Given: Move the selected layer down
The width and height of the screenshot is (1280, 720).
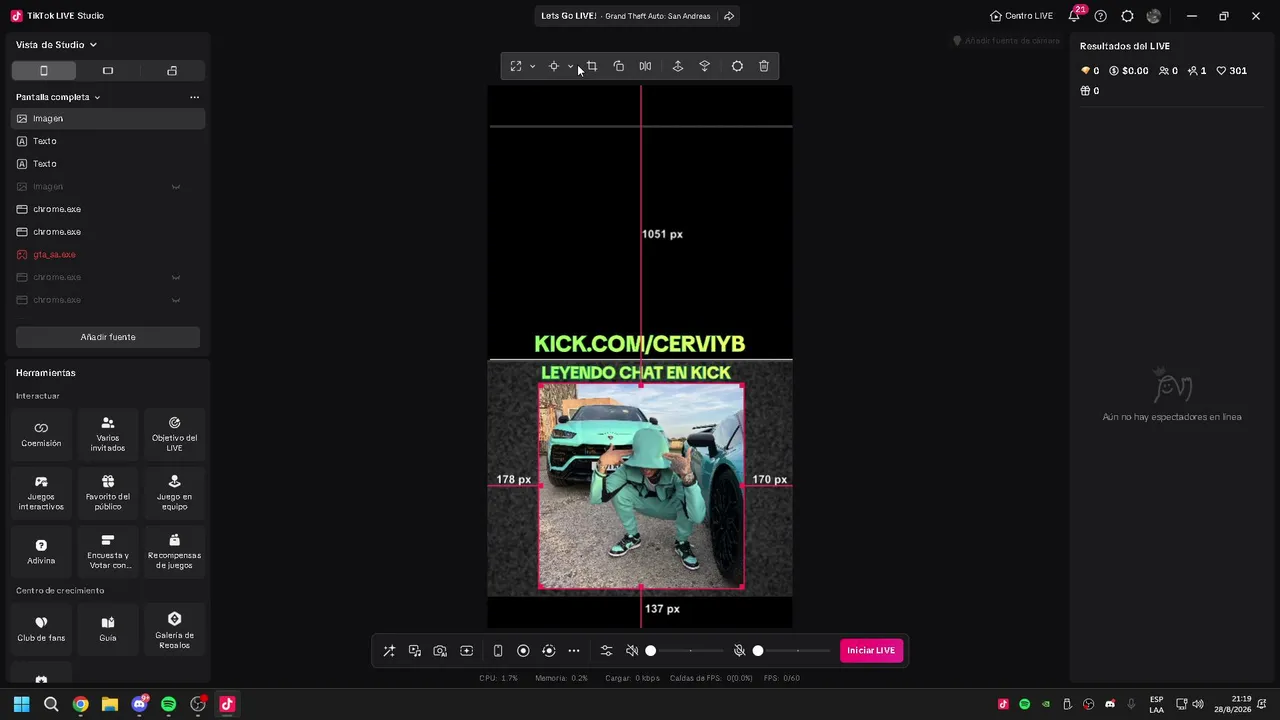Looking at the screenshot, I should click(705, 66).
